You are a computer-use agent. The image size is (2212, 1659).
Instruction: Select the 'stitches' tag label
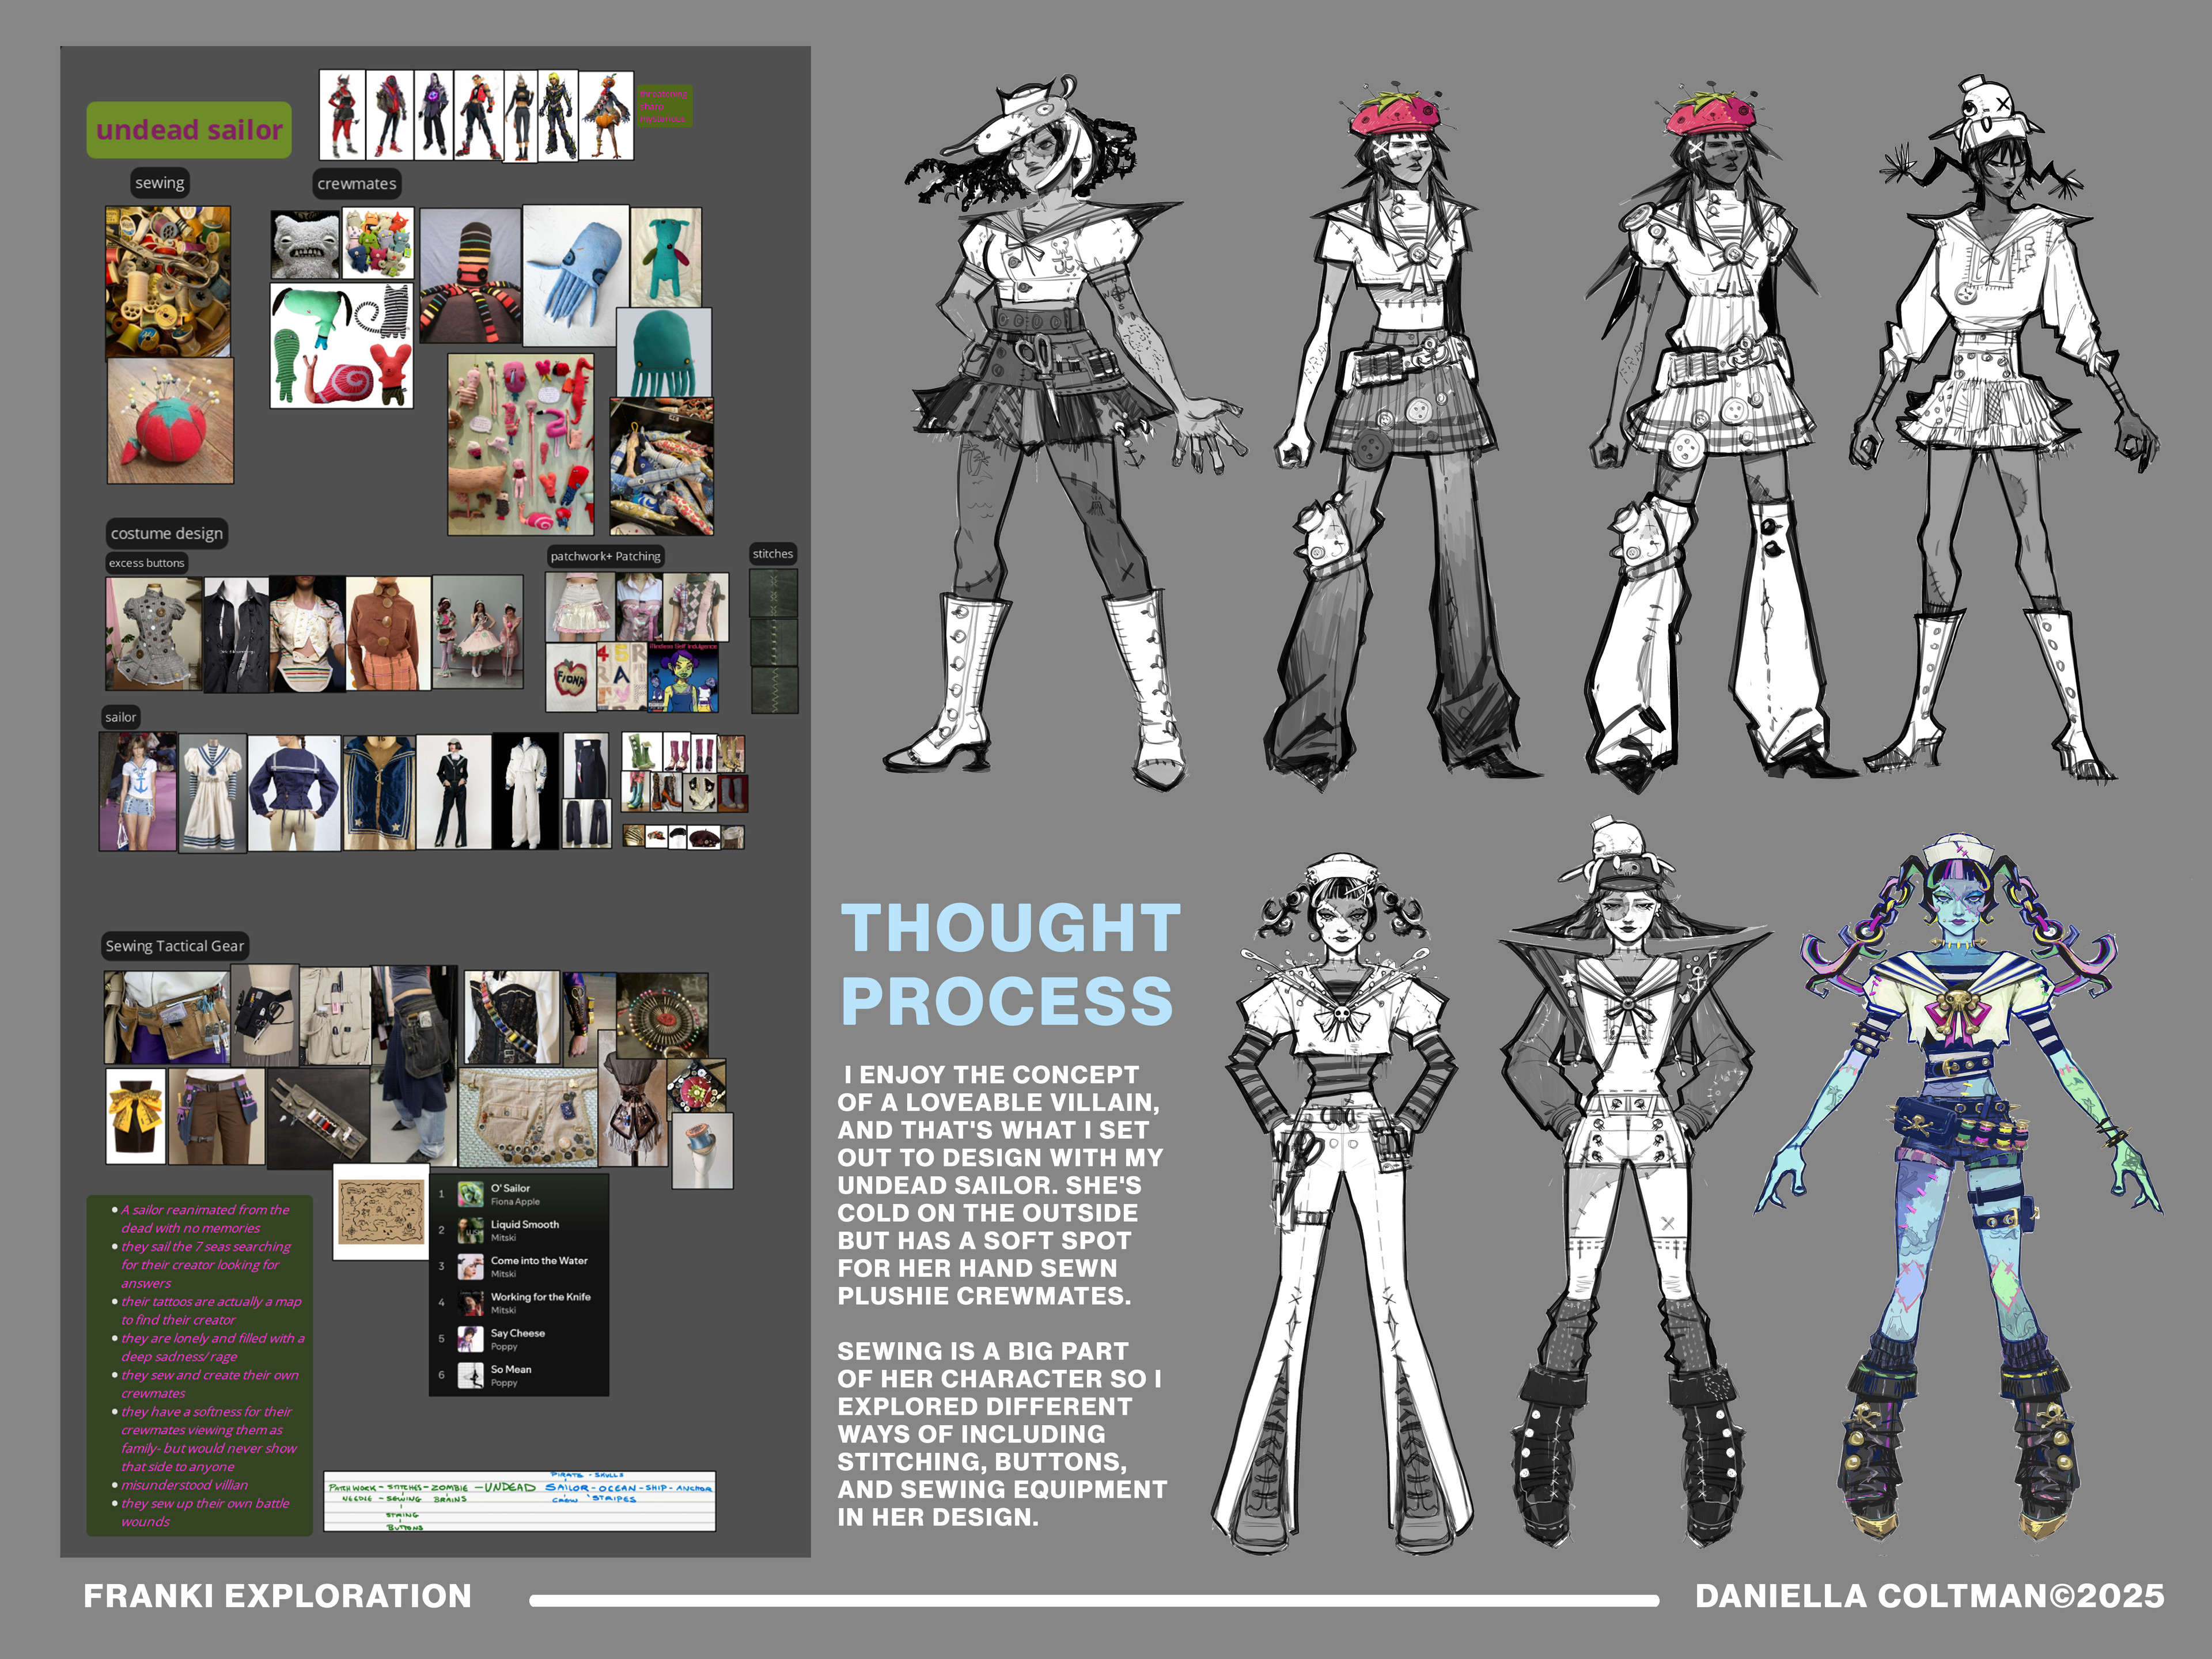[x=772, y=554]
